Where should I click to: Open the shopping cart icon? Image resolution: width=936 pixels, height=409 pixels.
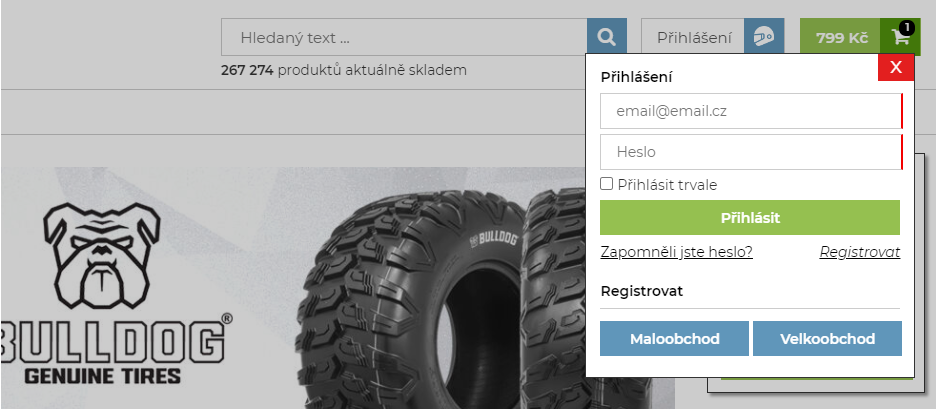click(900, 37)
